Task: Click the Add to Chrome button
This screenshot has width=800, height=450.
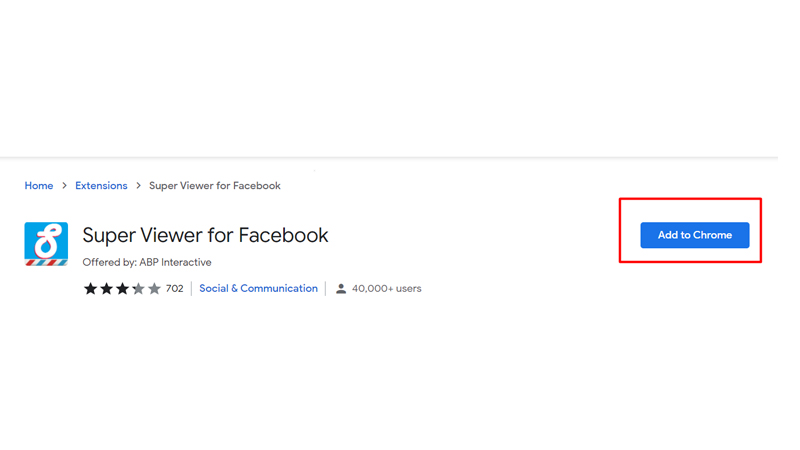Action: pyautogui.click(x=694, y=235)
